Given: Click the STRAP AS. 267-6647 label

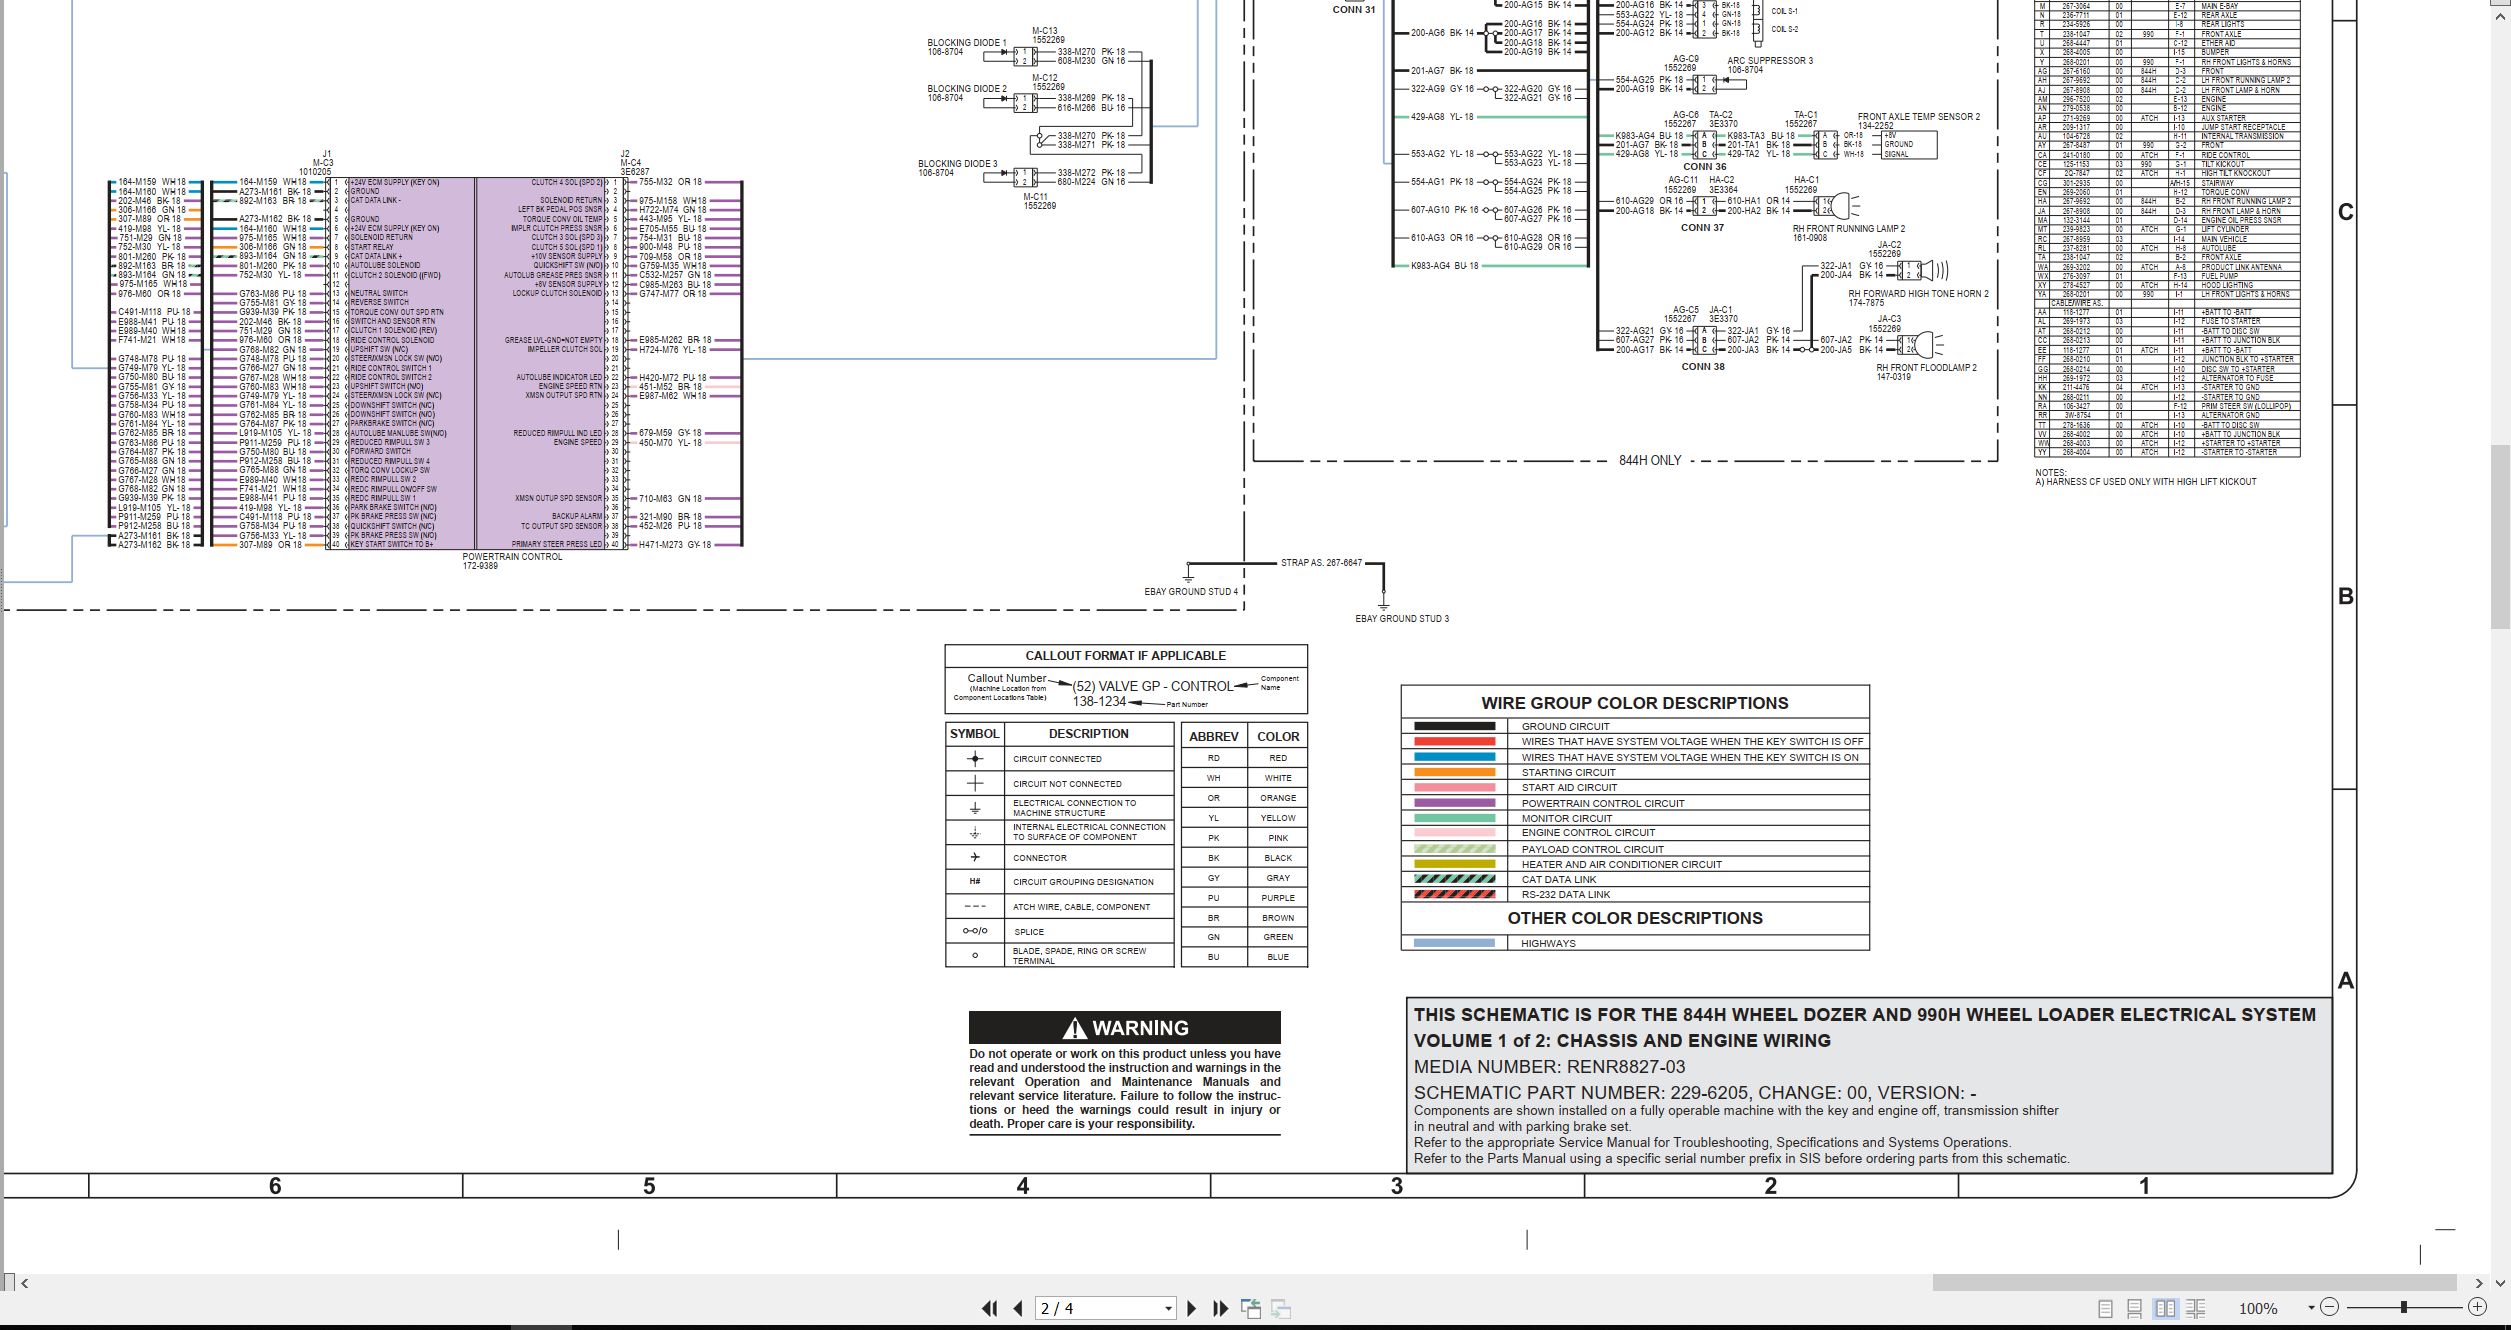Looking at the screenshot, I should pos(1321,563).
